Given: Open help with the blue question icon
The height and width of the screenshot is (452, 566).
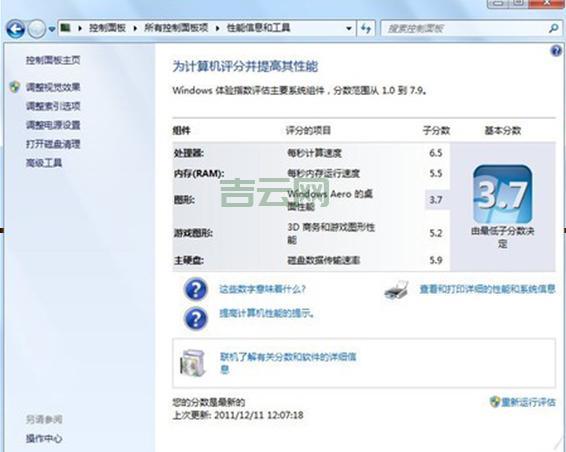Looking at the screenshot, I should coord(556,51).
